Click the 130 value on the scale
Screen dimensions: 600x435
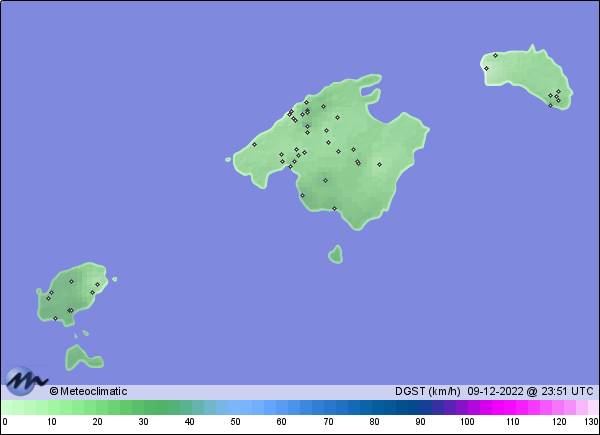tap(592, 422)
